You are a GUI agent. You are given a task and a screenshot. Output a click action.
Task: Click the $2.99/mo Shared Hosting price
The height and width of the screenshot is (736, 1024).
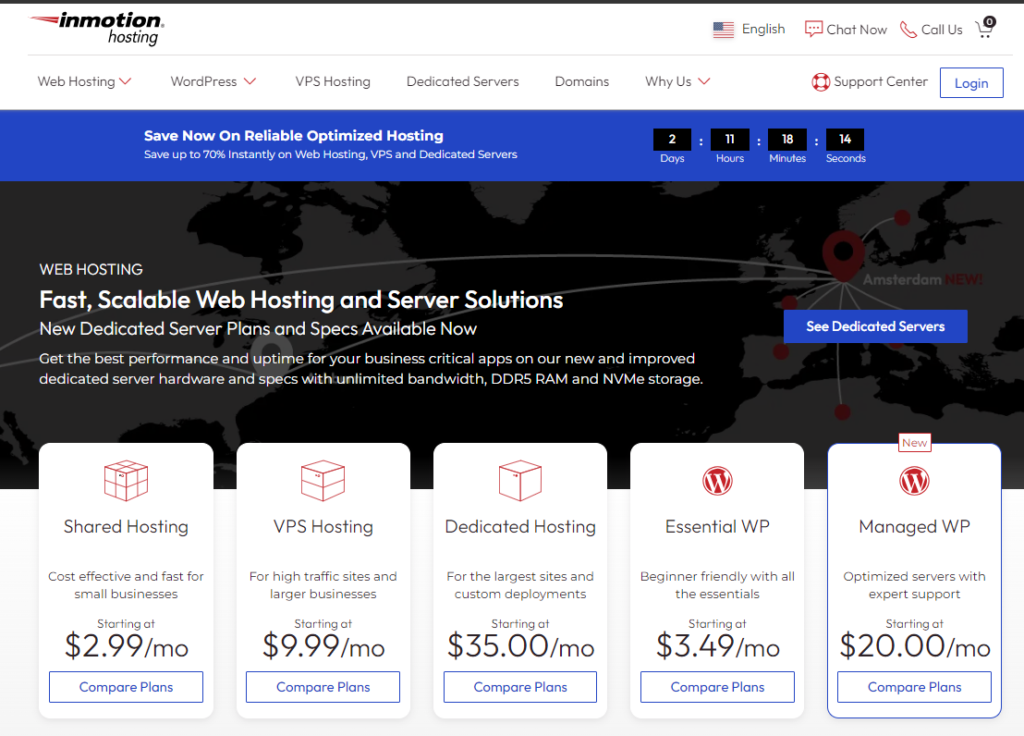tap(126, 647)
